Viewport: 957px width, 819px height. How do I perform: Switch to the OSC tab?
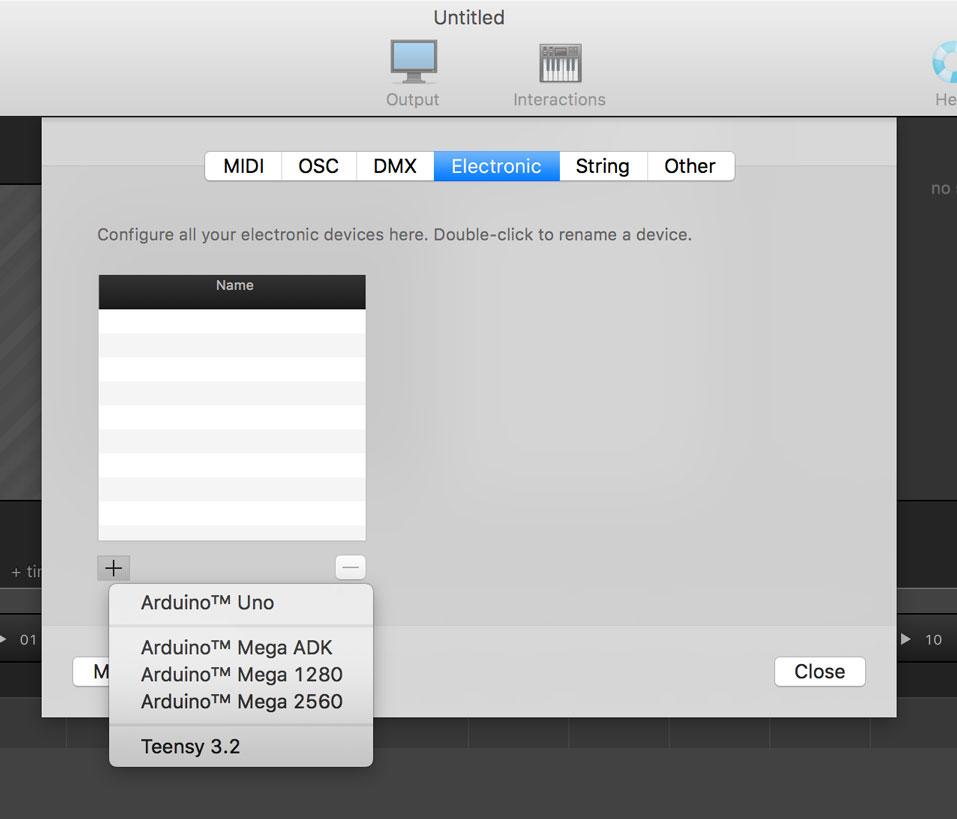pyautogui.click(x=318, y=166)
